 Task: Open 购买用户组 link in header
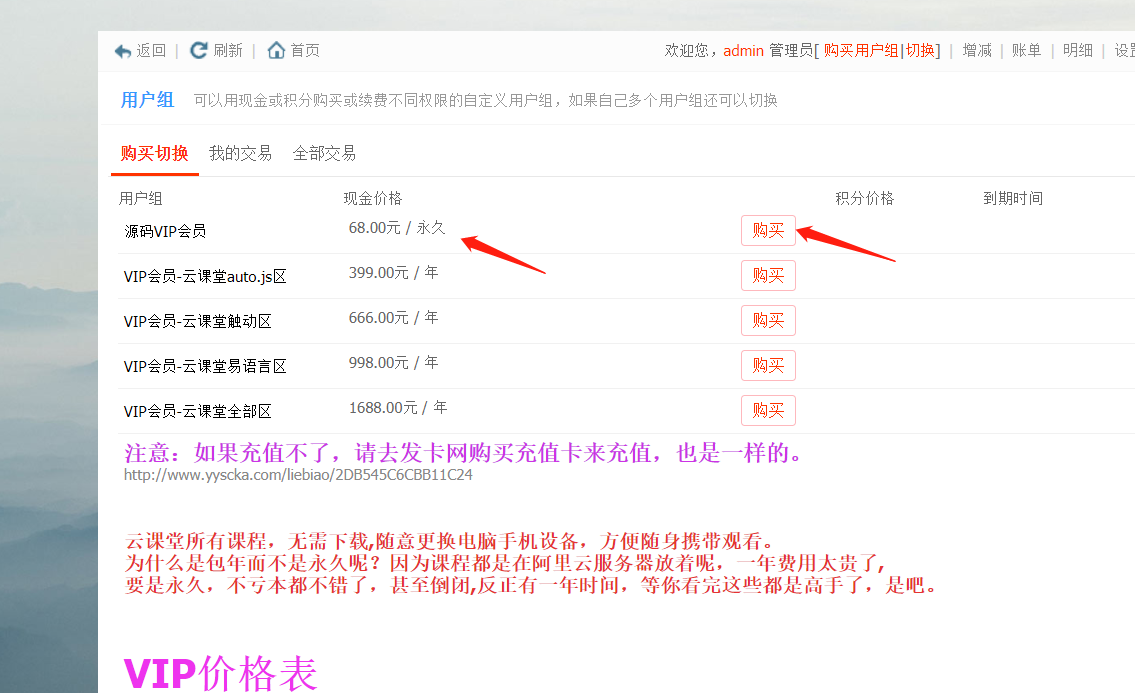(861, 51)
